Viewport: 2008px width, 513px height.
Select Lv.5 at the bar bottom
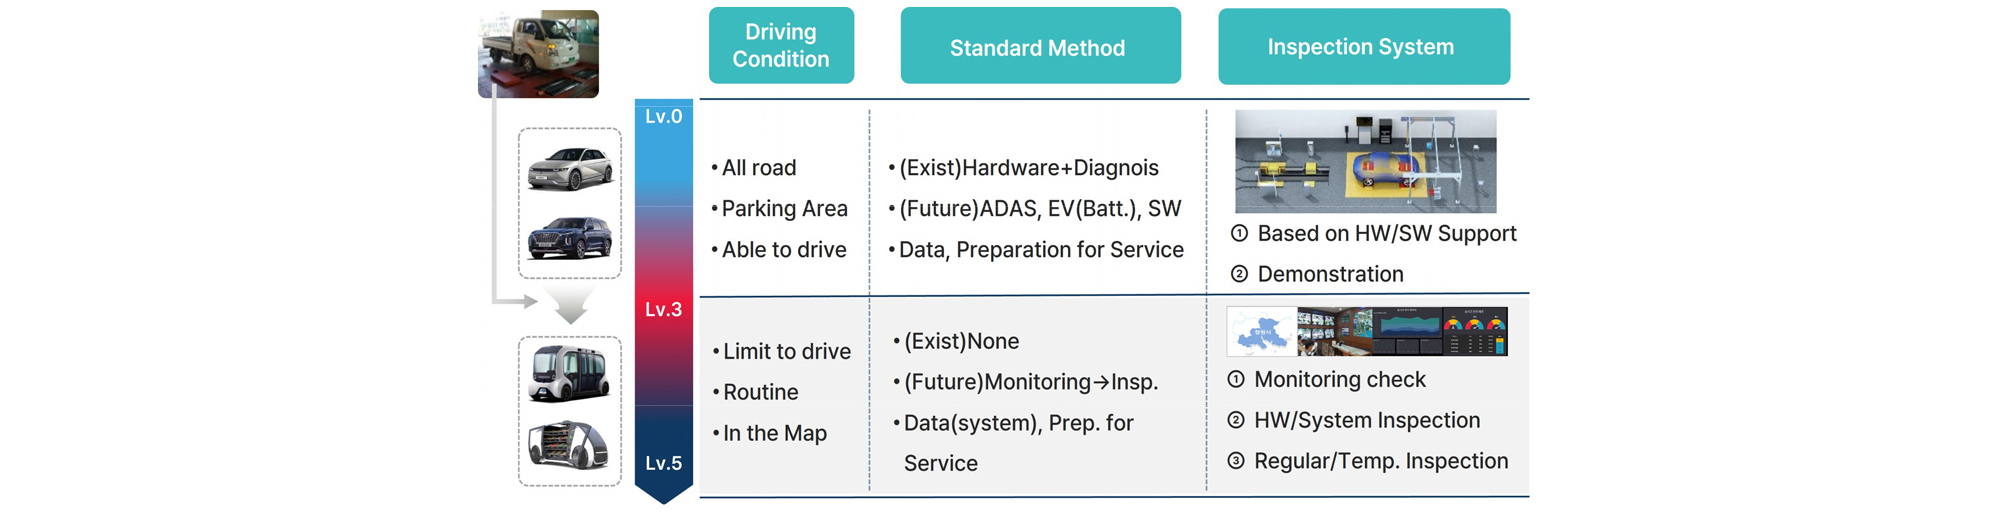point(663,463)
